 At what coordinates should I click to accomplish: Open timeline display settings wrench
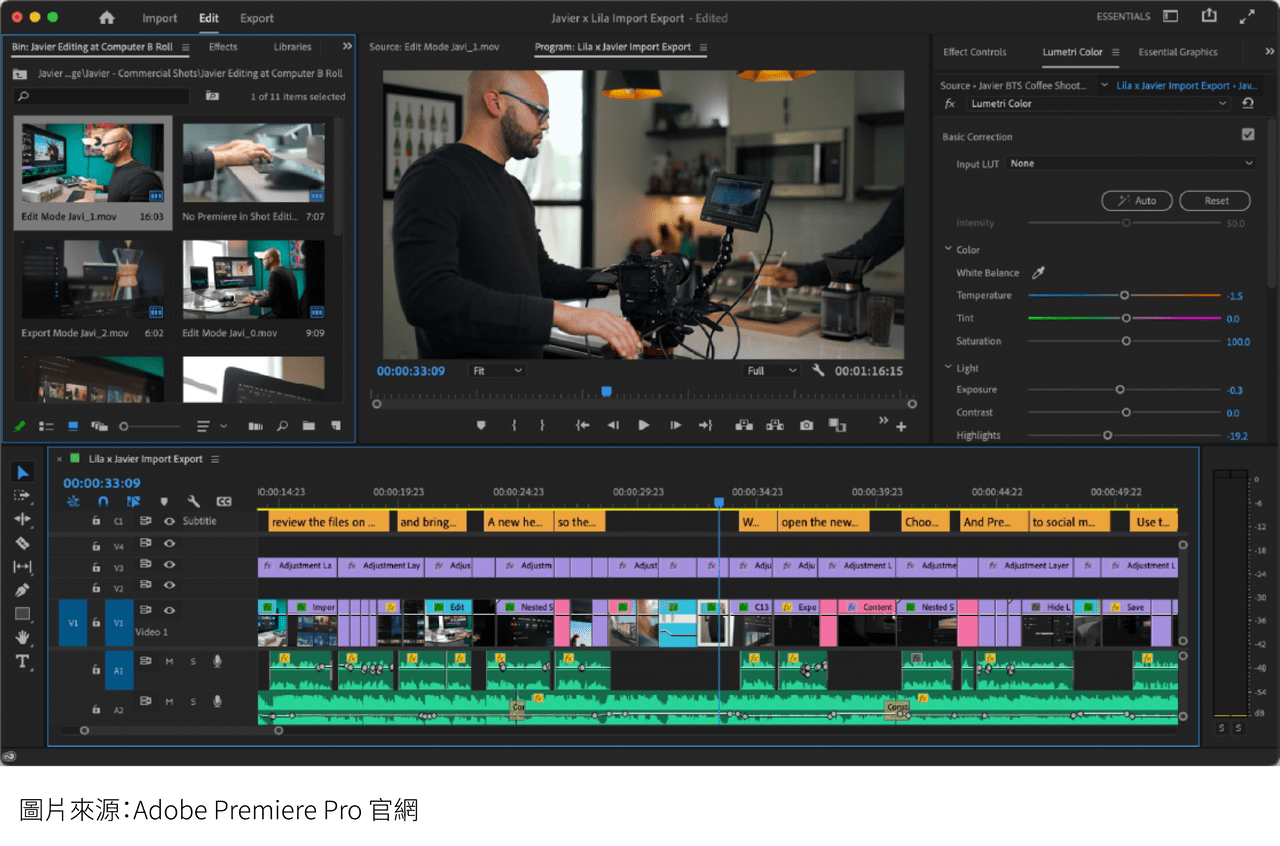pyautogui.click(x=194, y=502)
